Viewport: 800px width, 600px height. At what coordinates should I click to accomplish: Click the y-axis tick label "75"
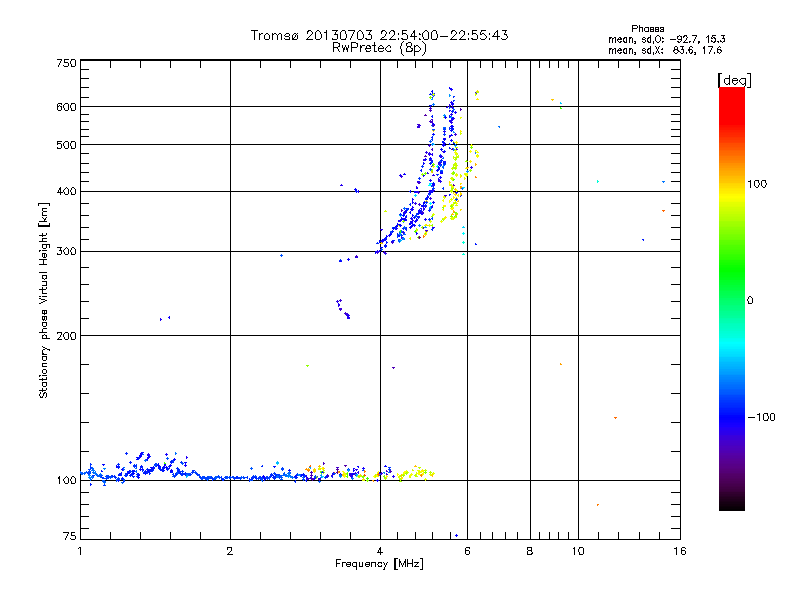tap(70, 536)
